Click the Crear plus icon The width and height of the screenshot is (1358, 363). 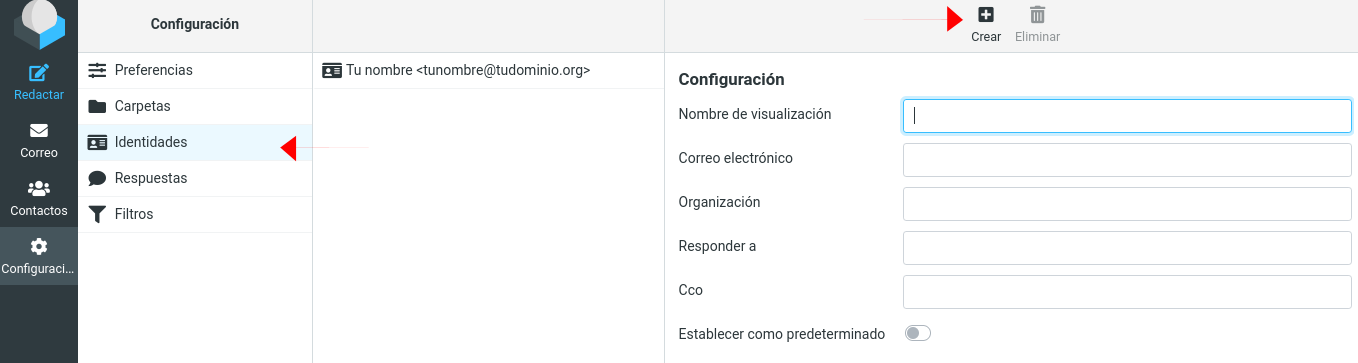click(x=986, y=15)
